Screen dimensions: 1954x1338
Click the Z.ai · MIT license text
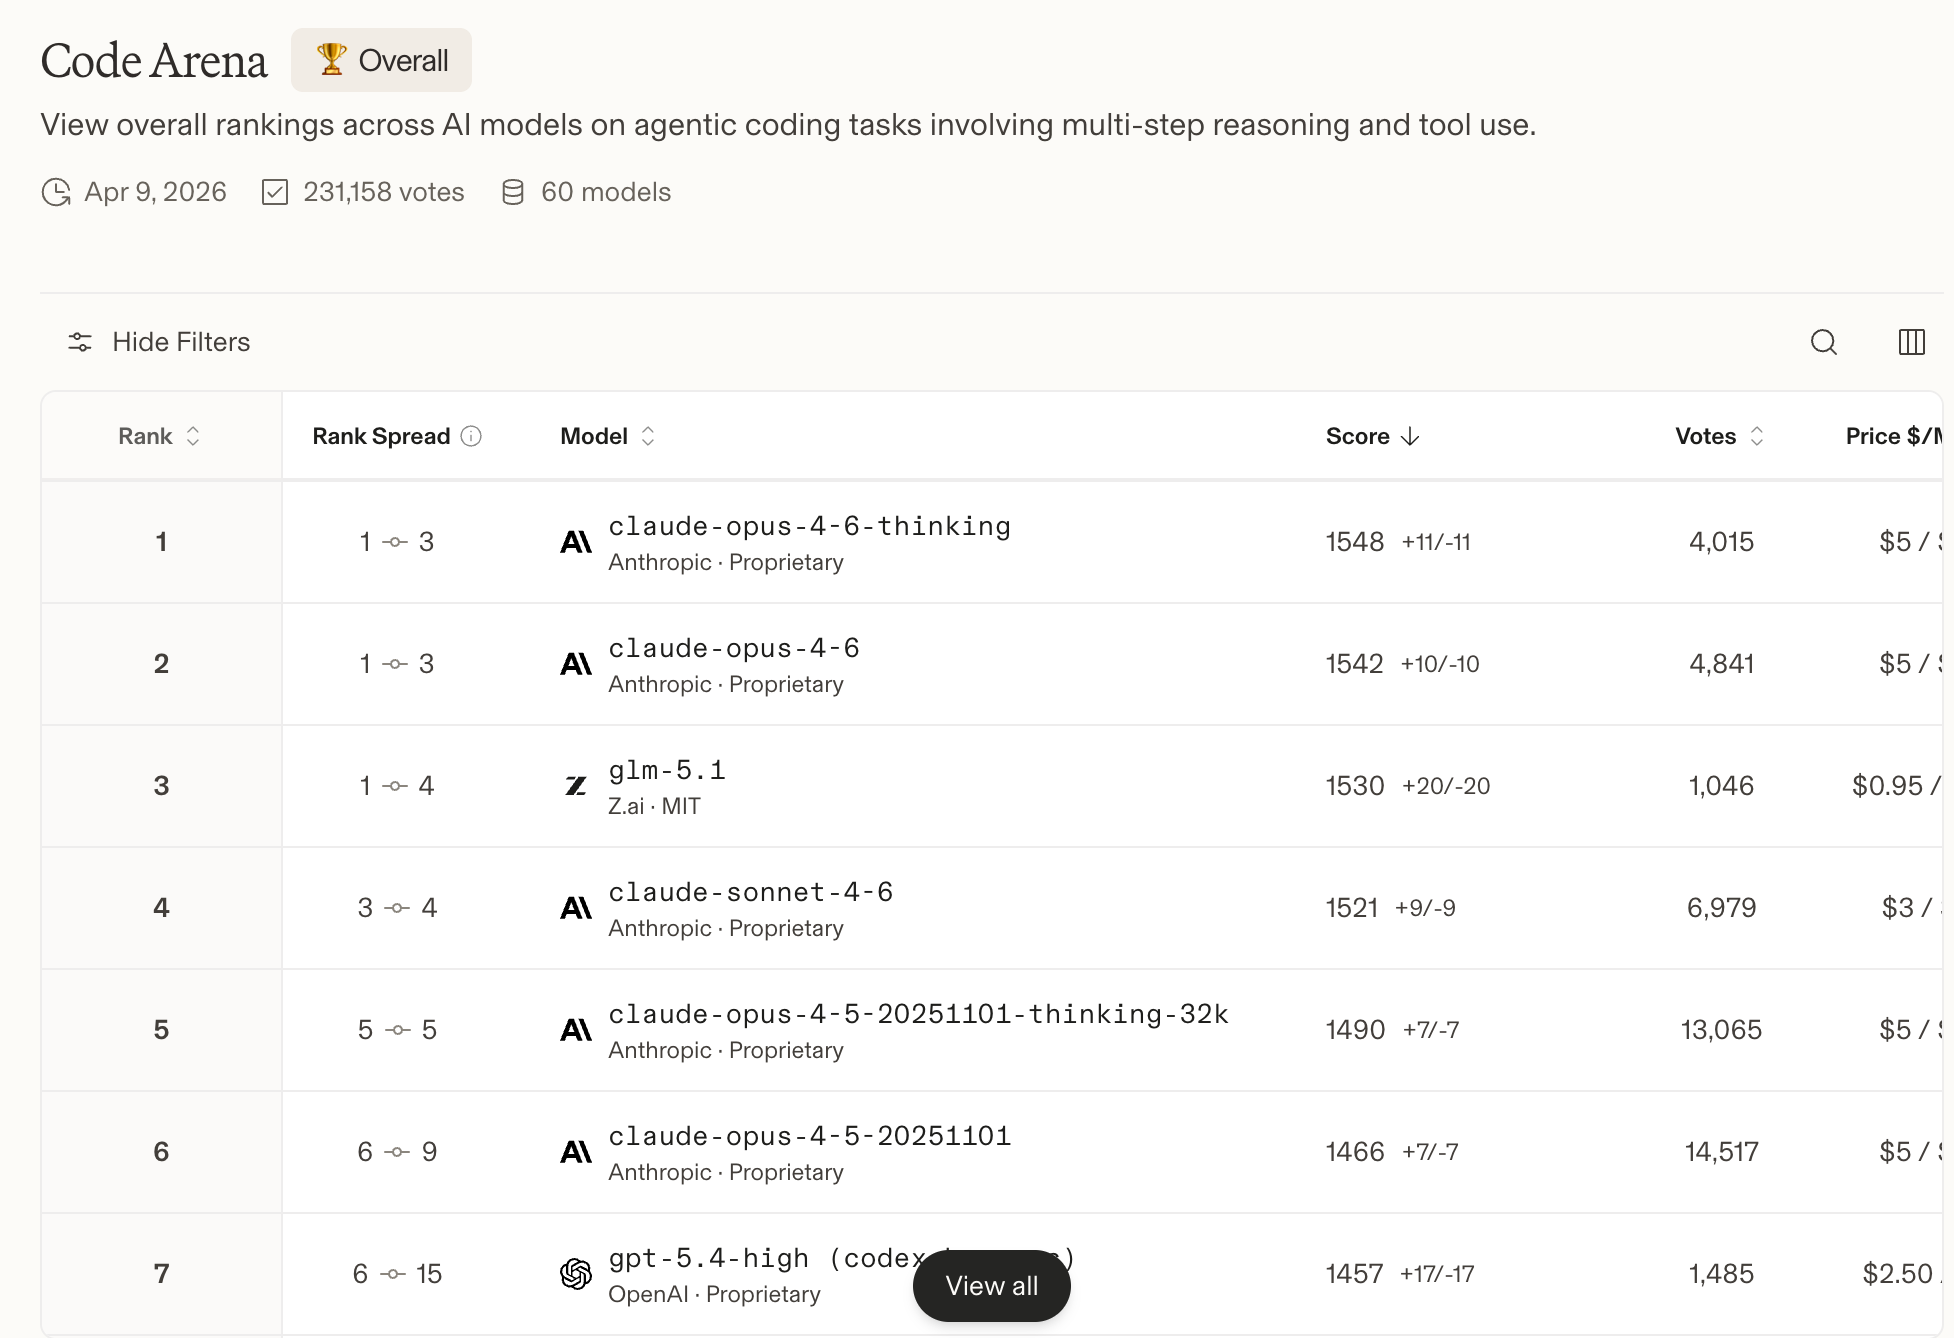654,806
